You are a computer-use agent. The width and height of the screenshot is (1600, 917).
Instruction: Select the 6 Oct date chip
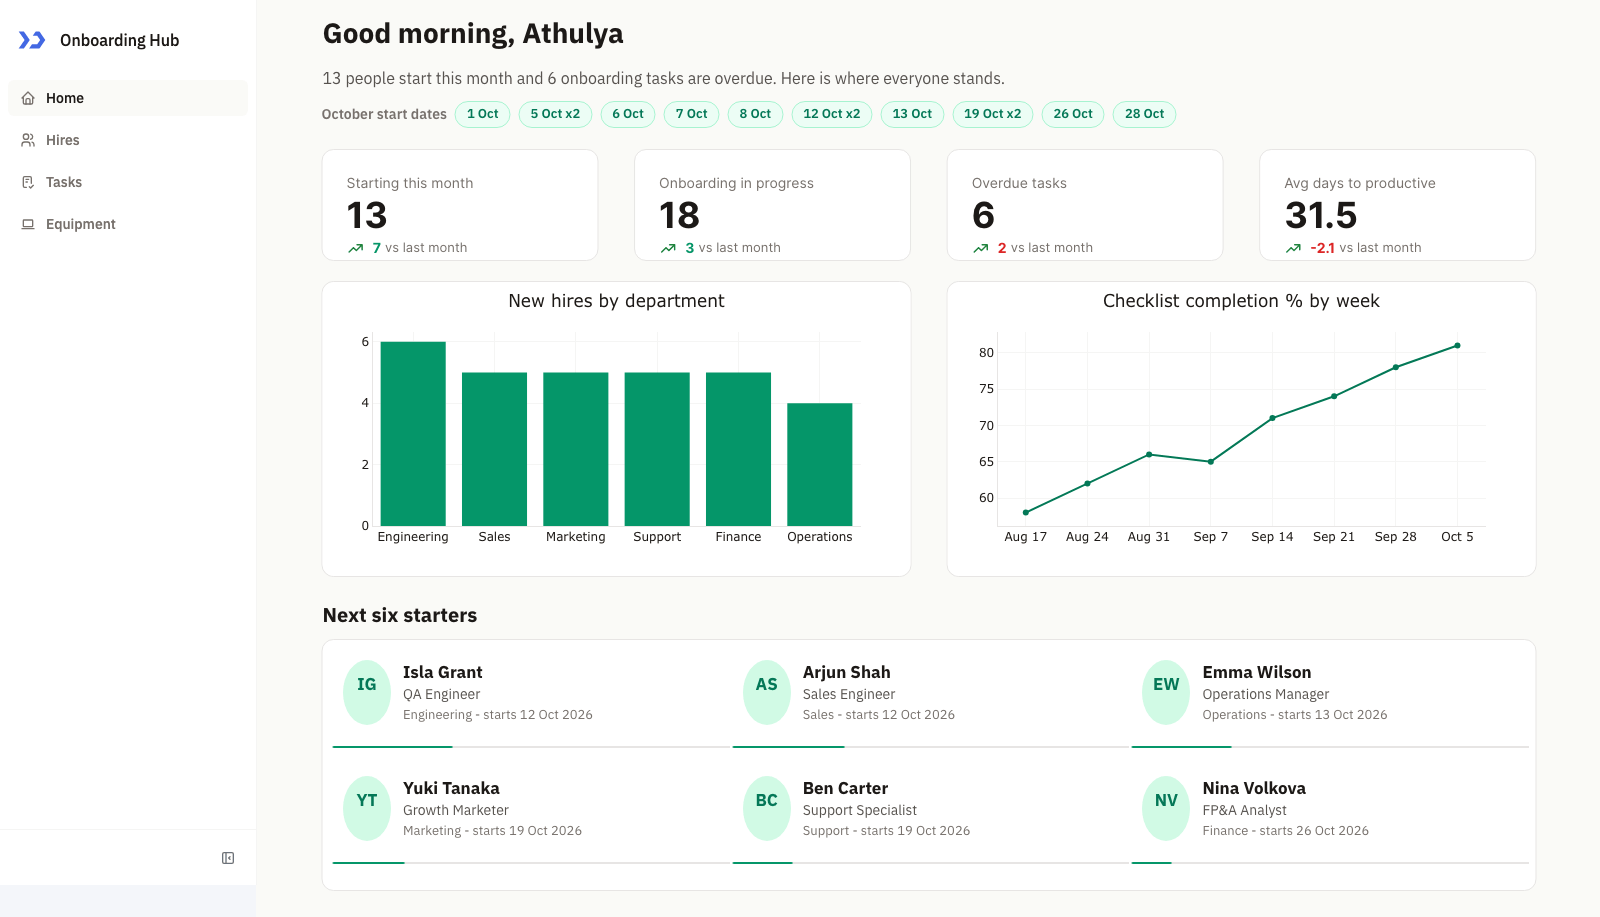point(628,114)
